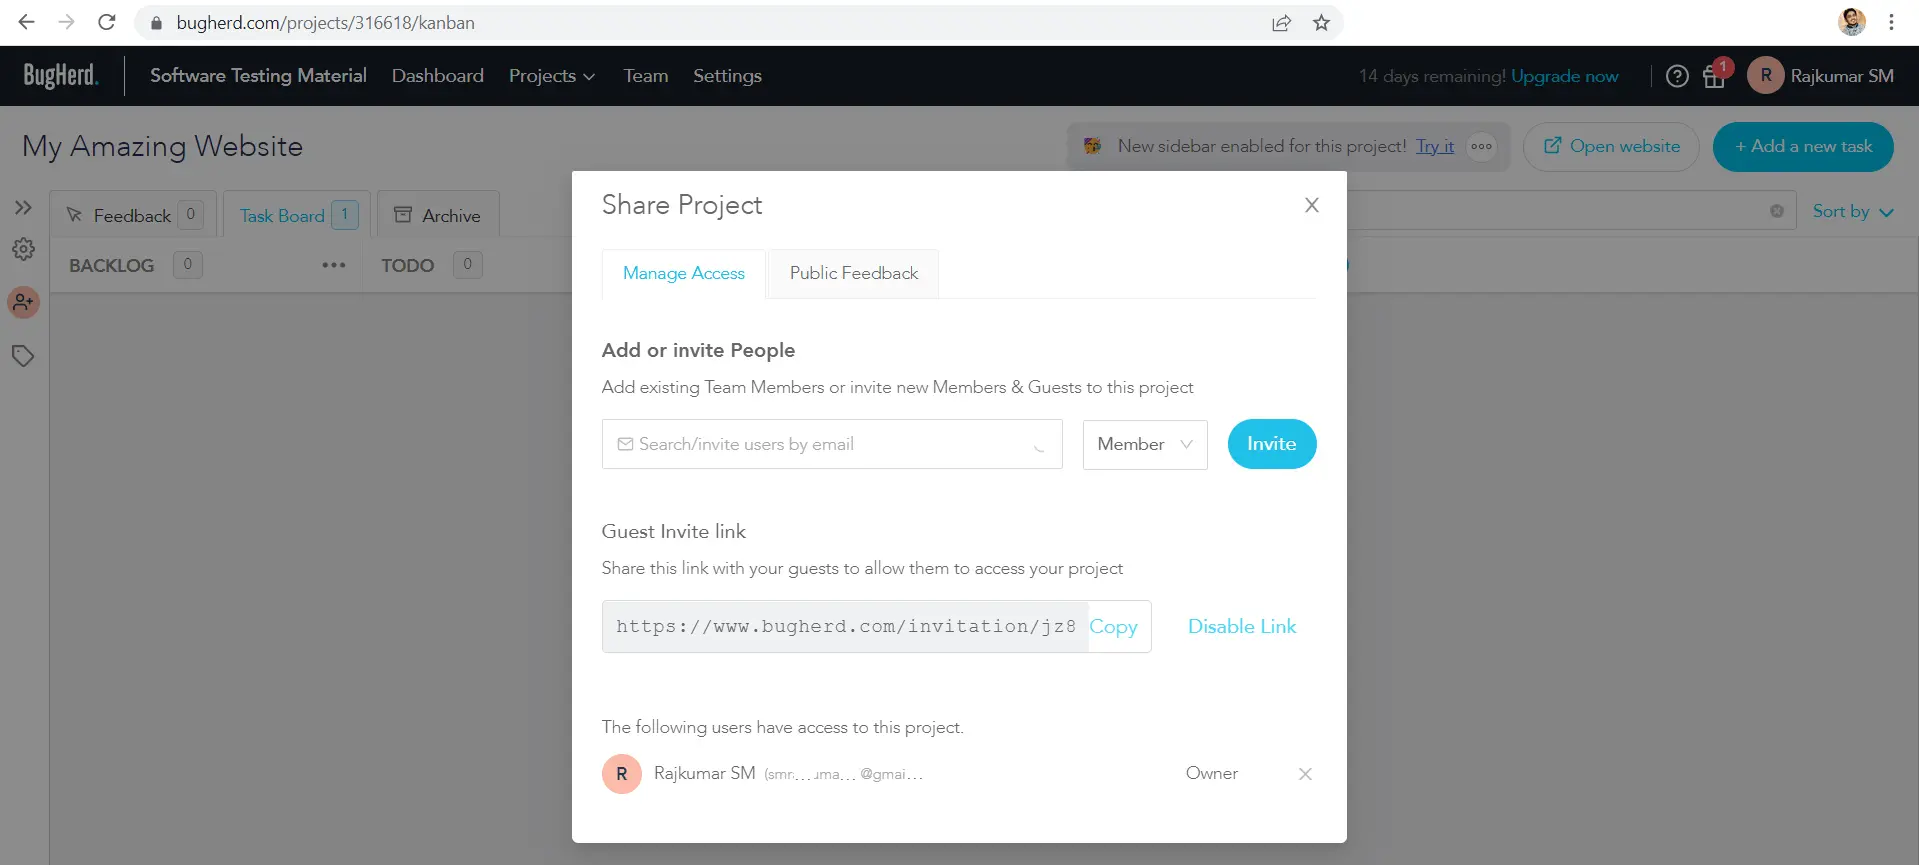Open BACKLOG column three-dot menu
Image resolution: width=1919 pixels, height=865 pixels.
333,265
